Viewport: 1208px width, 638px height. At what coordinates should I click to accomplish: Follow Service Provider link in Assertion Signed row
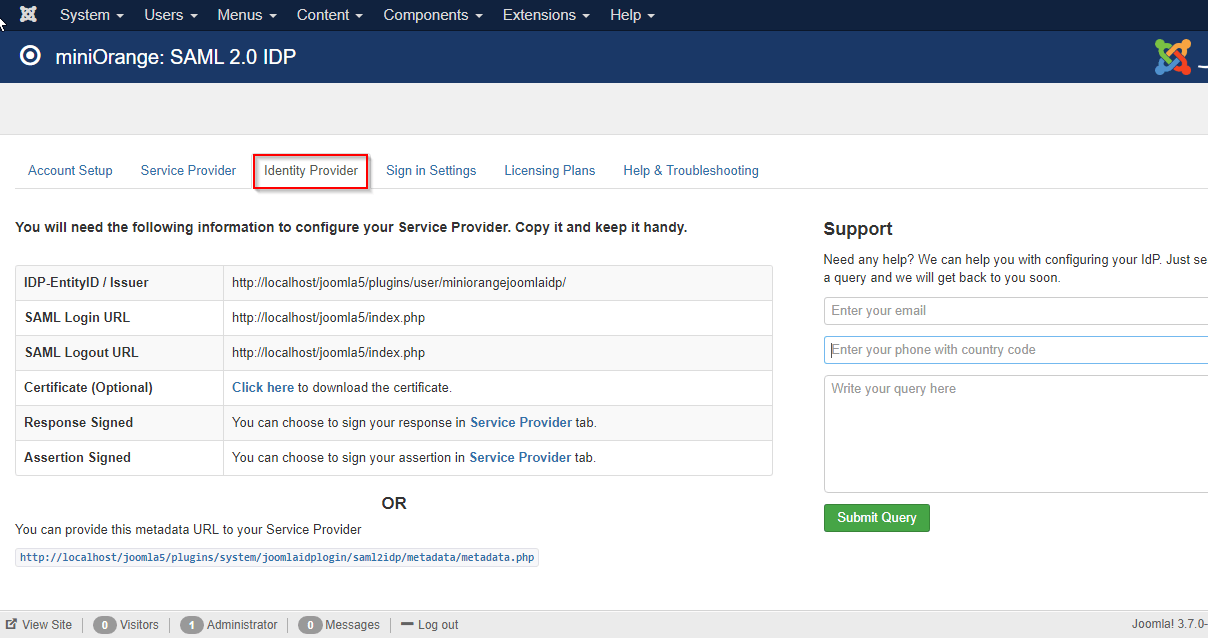520,457
